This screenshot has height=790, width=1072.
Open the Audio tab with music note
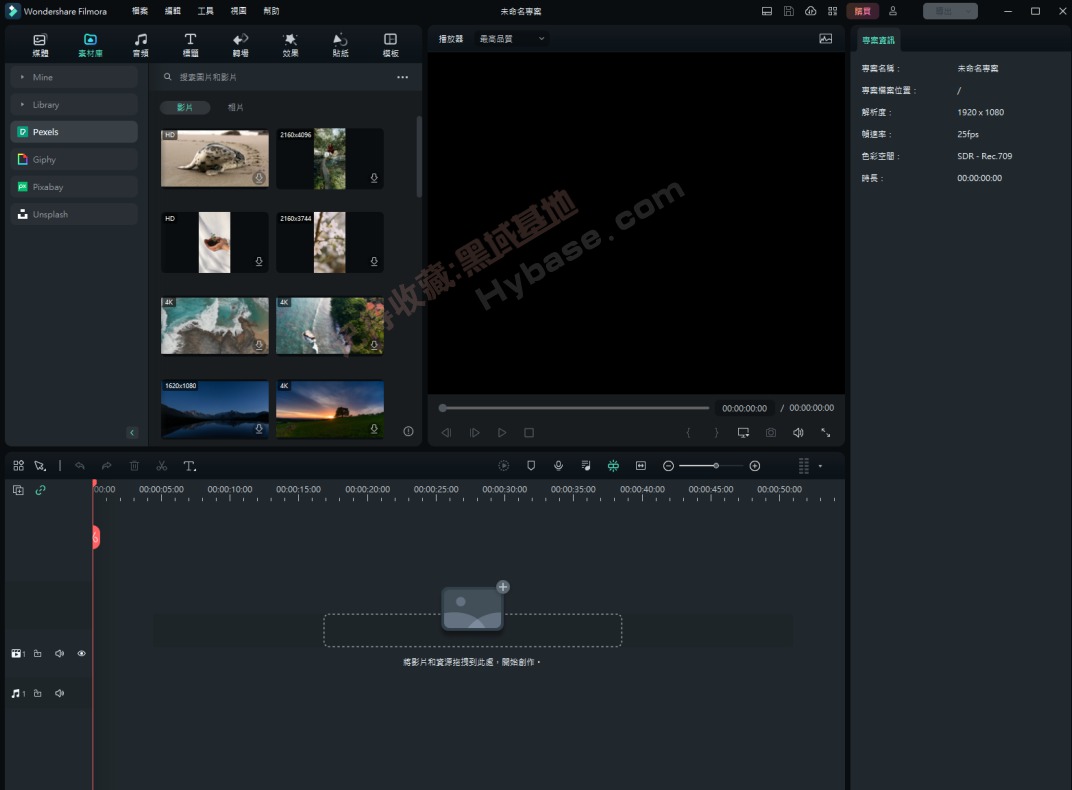coord(140,44)
